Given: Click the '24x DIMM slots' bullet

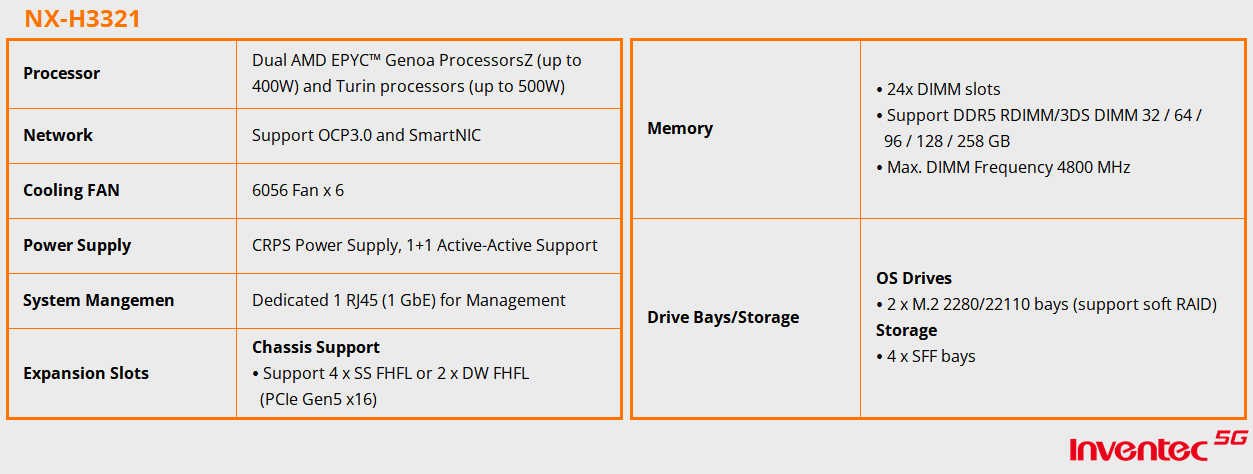Looking at the screenshot, I should (937, 89).
